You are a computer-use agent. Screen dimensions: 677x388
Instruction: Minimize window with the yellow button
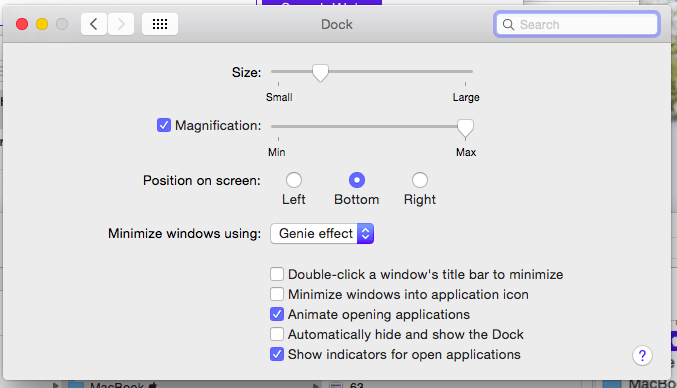[x=42, y=24]
